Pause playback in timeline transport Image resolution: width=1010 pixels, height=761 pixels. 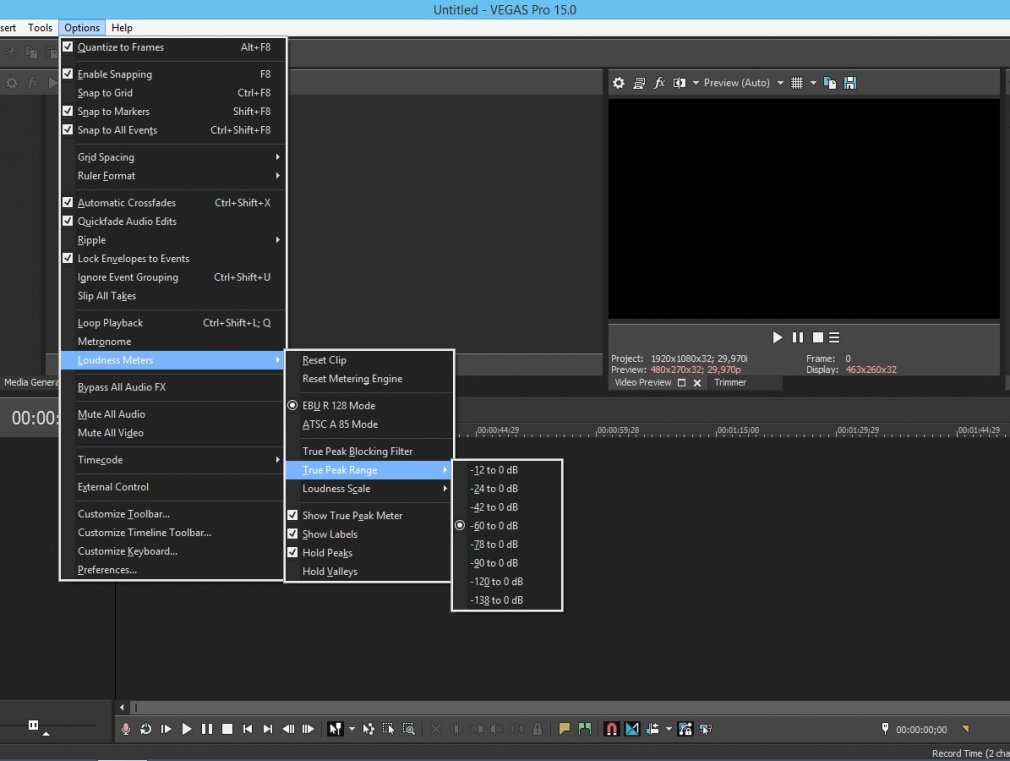pyautogui.click(x=207, y=729)
